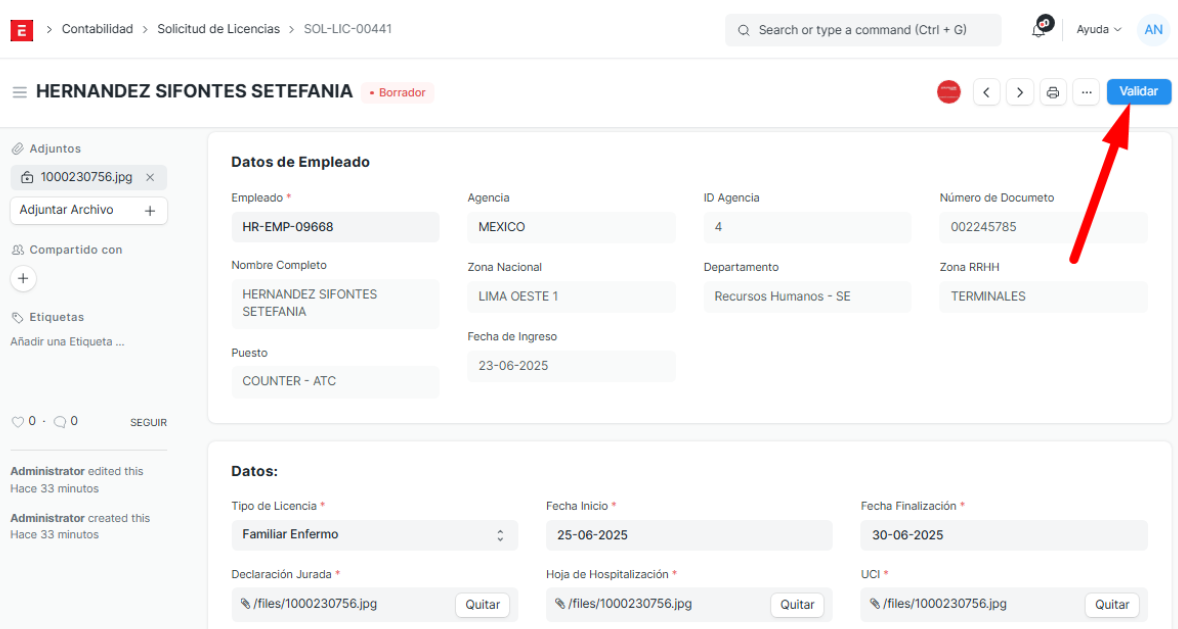Click the red home logo icon

coord(21,30)
